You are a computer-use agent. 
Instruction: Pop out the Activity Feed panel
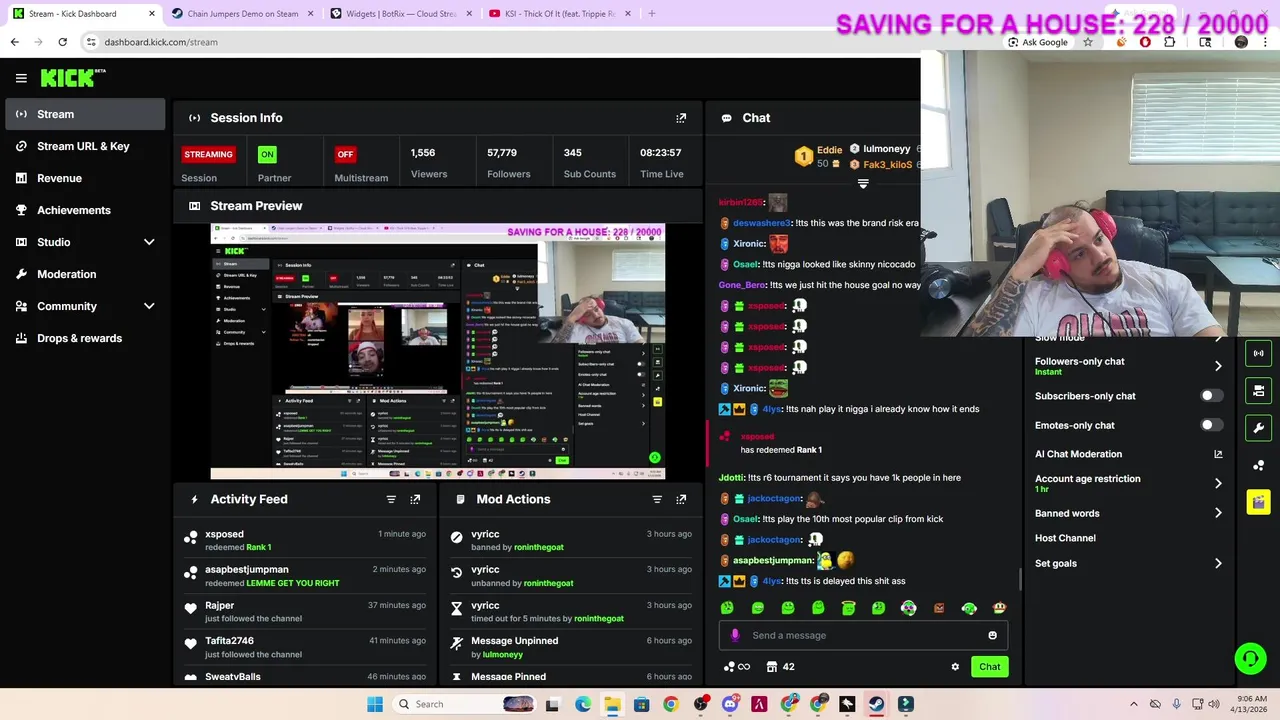click(415, 499)
